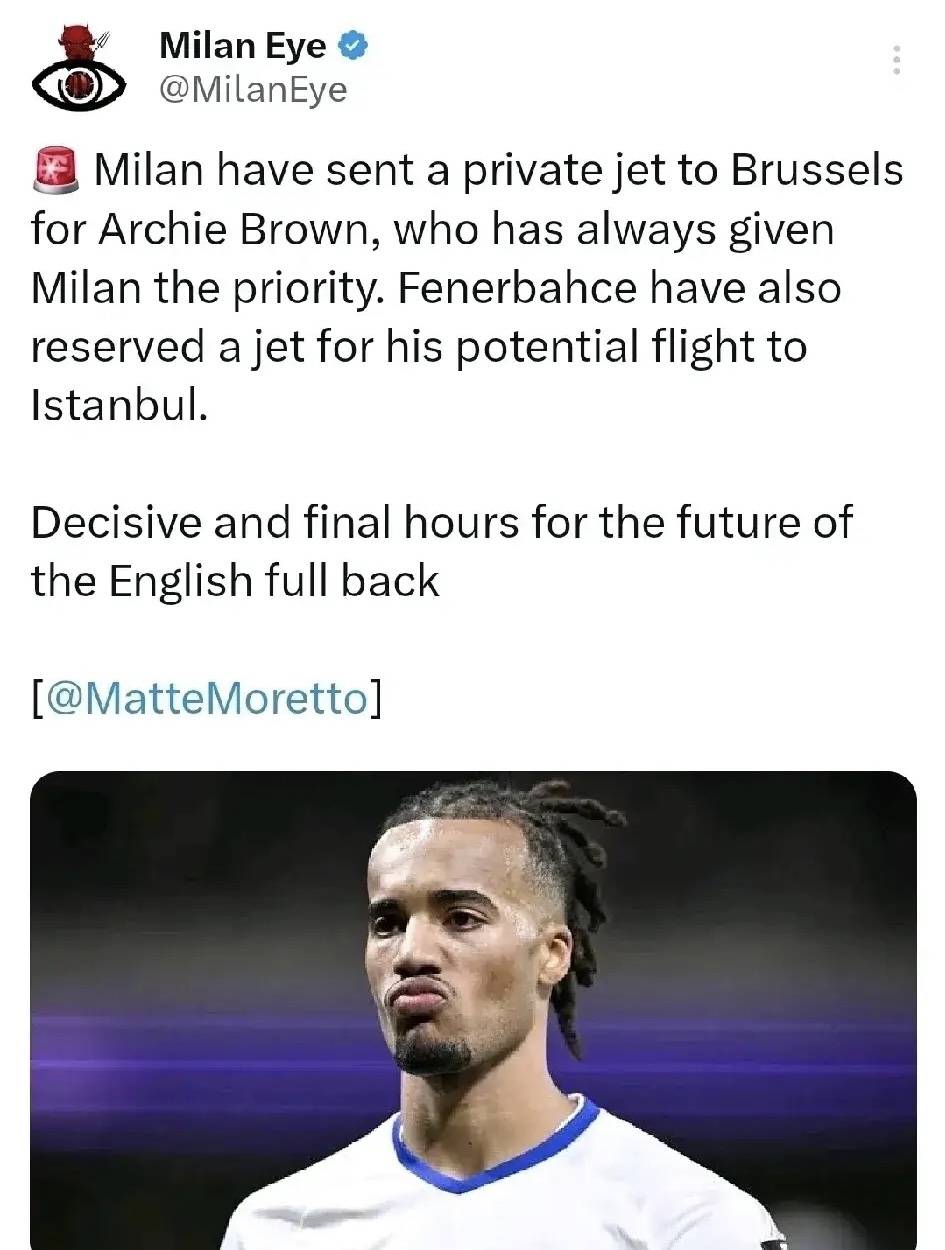Click the line starting 'reserved a jet'
Viewport: 945px width, 1250px height.
(418, 348)
